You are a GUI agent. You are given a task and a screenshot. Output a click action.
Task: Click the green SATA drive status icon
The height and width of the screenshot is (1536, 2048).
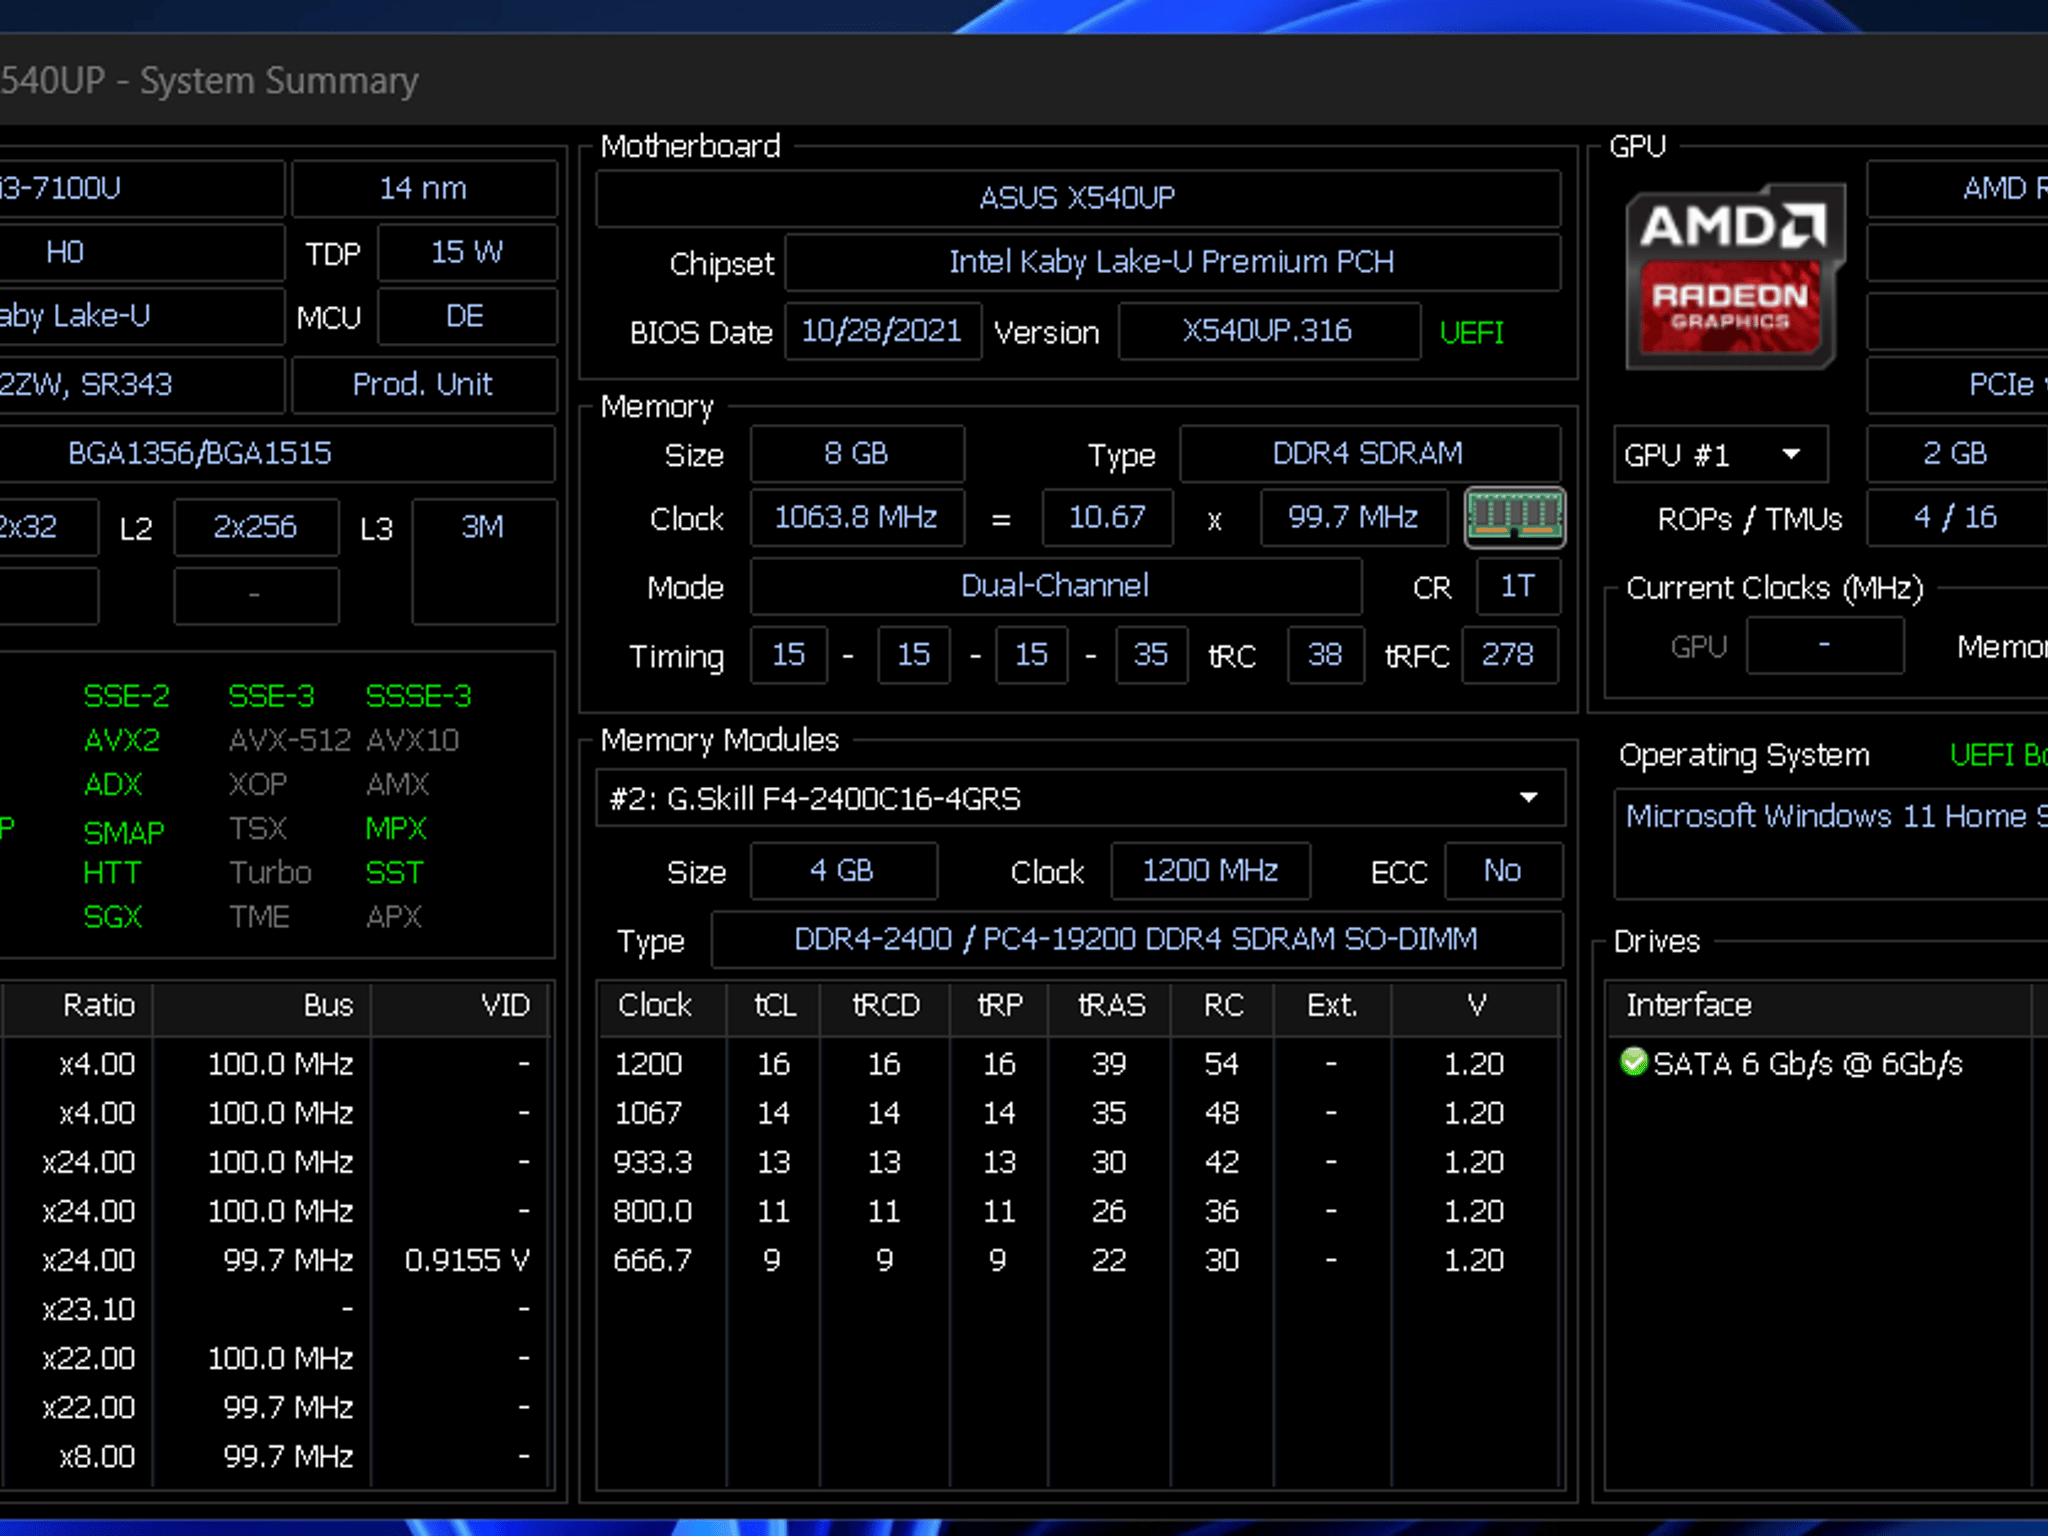[1633, 1062]
